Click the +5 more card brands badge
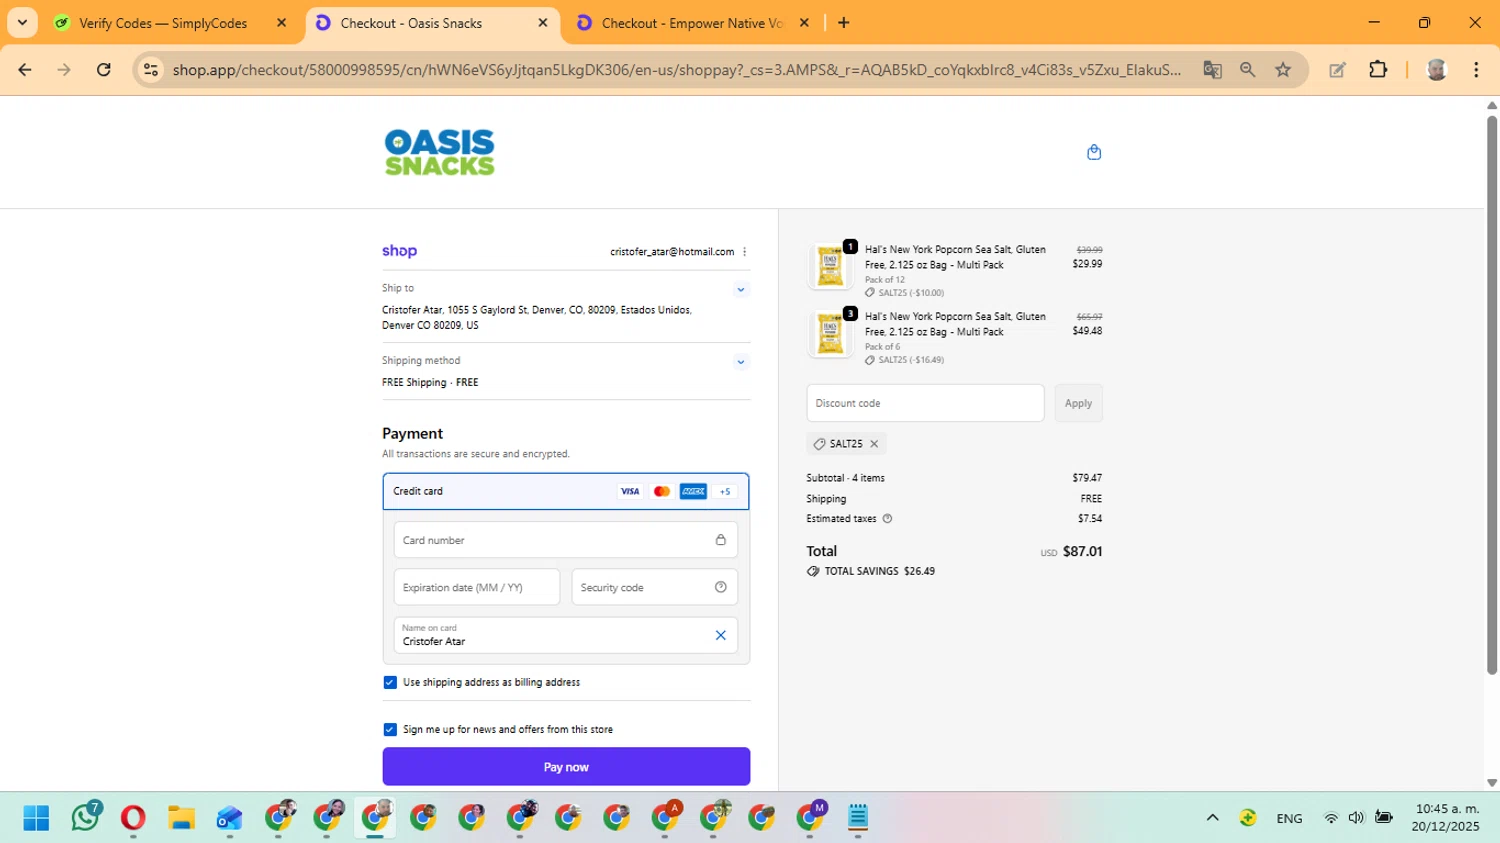 [x=725, y=491]
